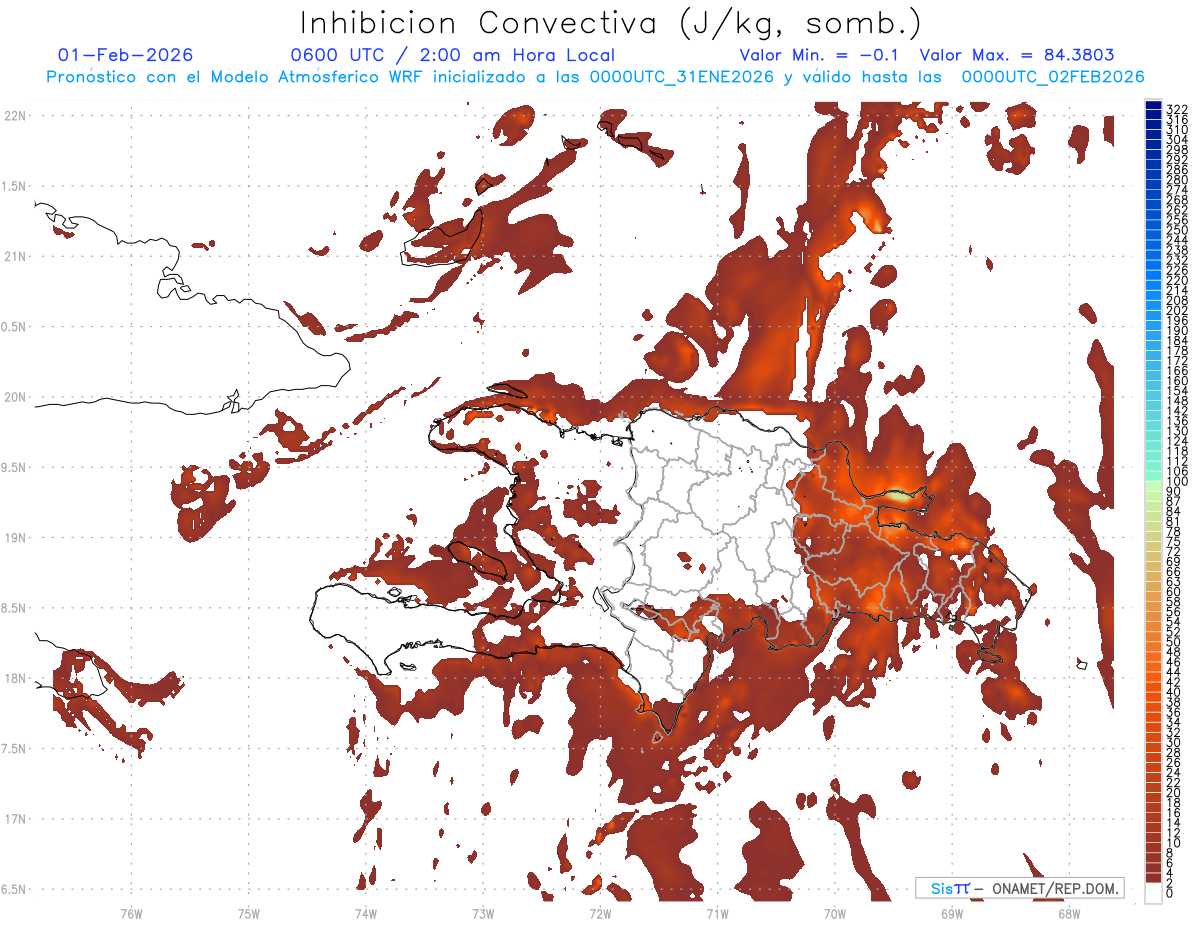Viewport: 1200px width, 927px height.
Task: Click the "68W" longitude label
Action: click(x=1069, y=913)
